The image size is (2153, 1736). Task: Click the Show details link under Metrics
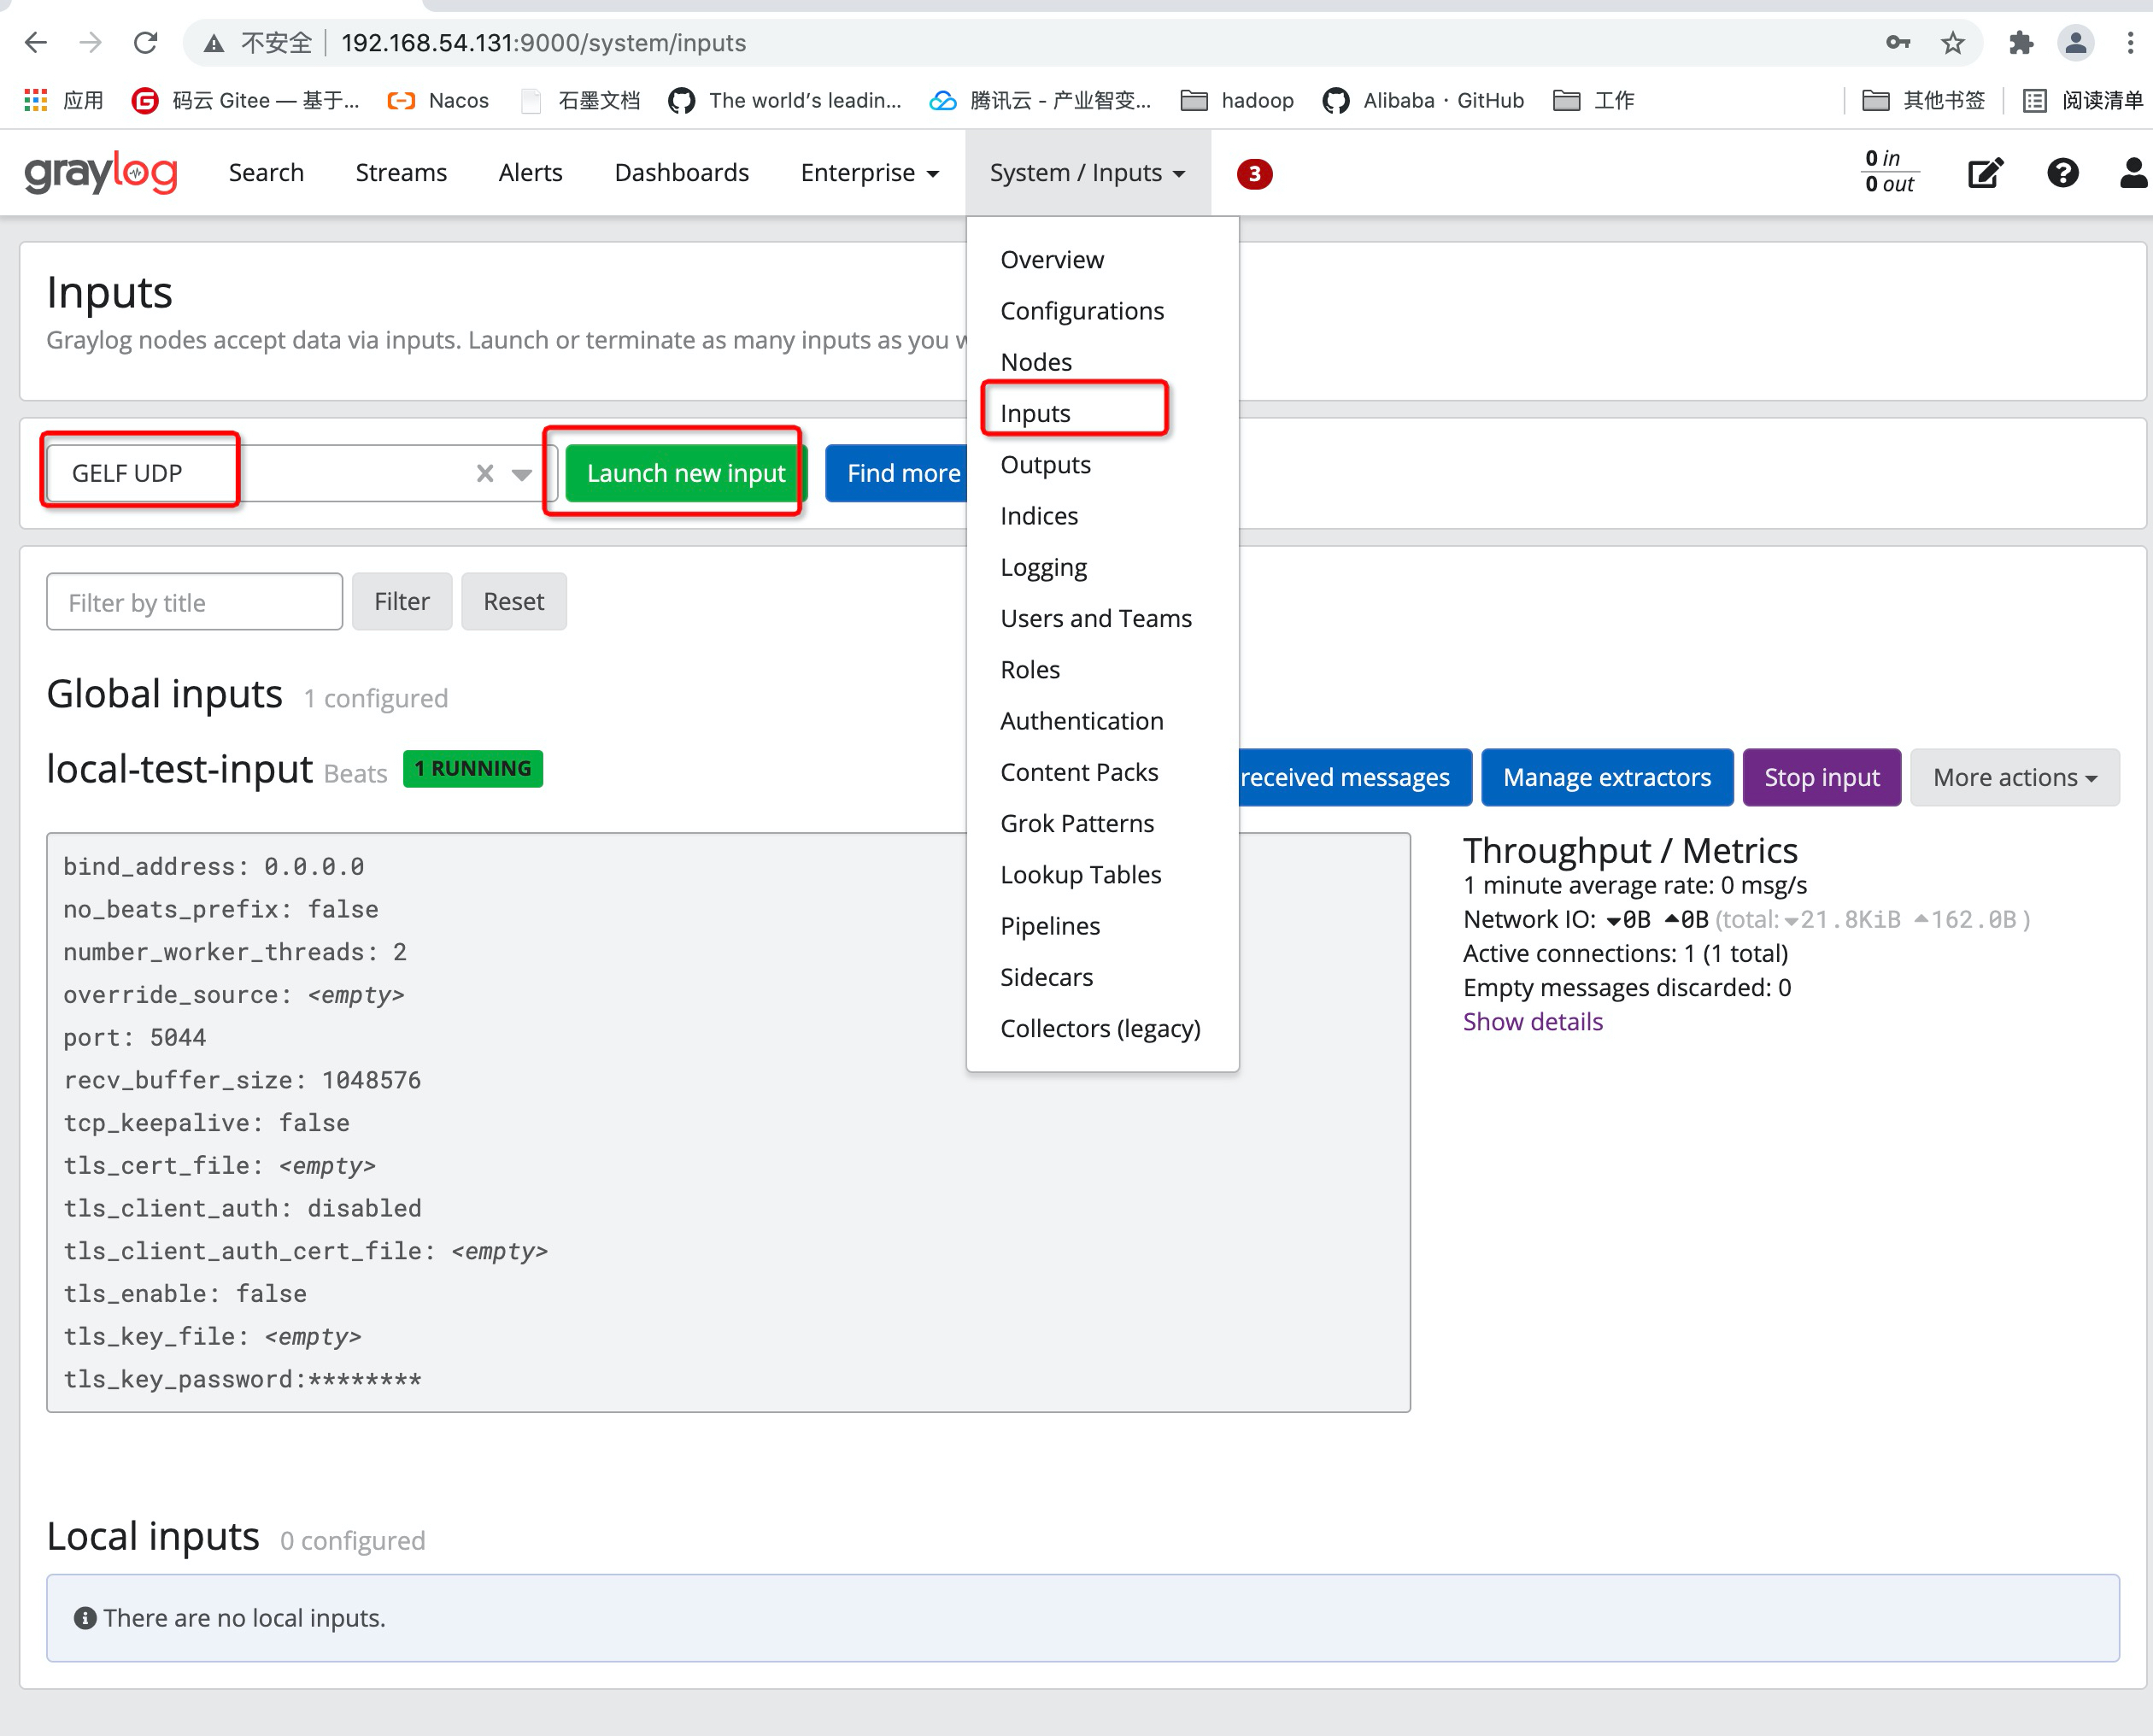[x=1532, y=1021]
